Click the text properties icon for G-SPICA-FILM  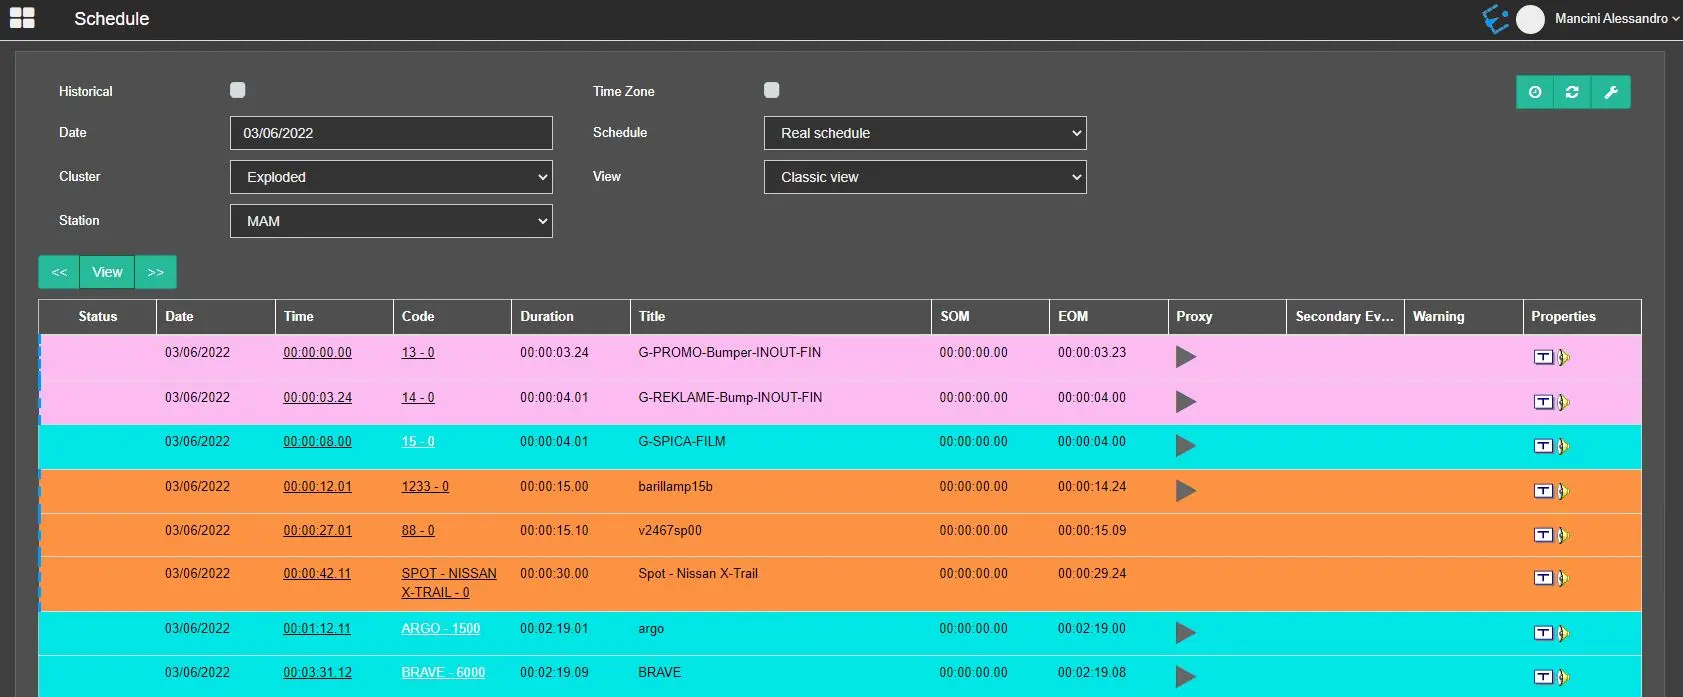pyautogui.click(x=1543, y=446)
